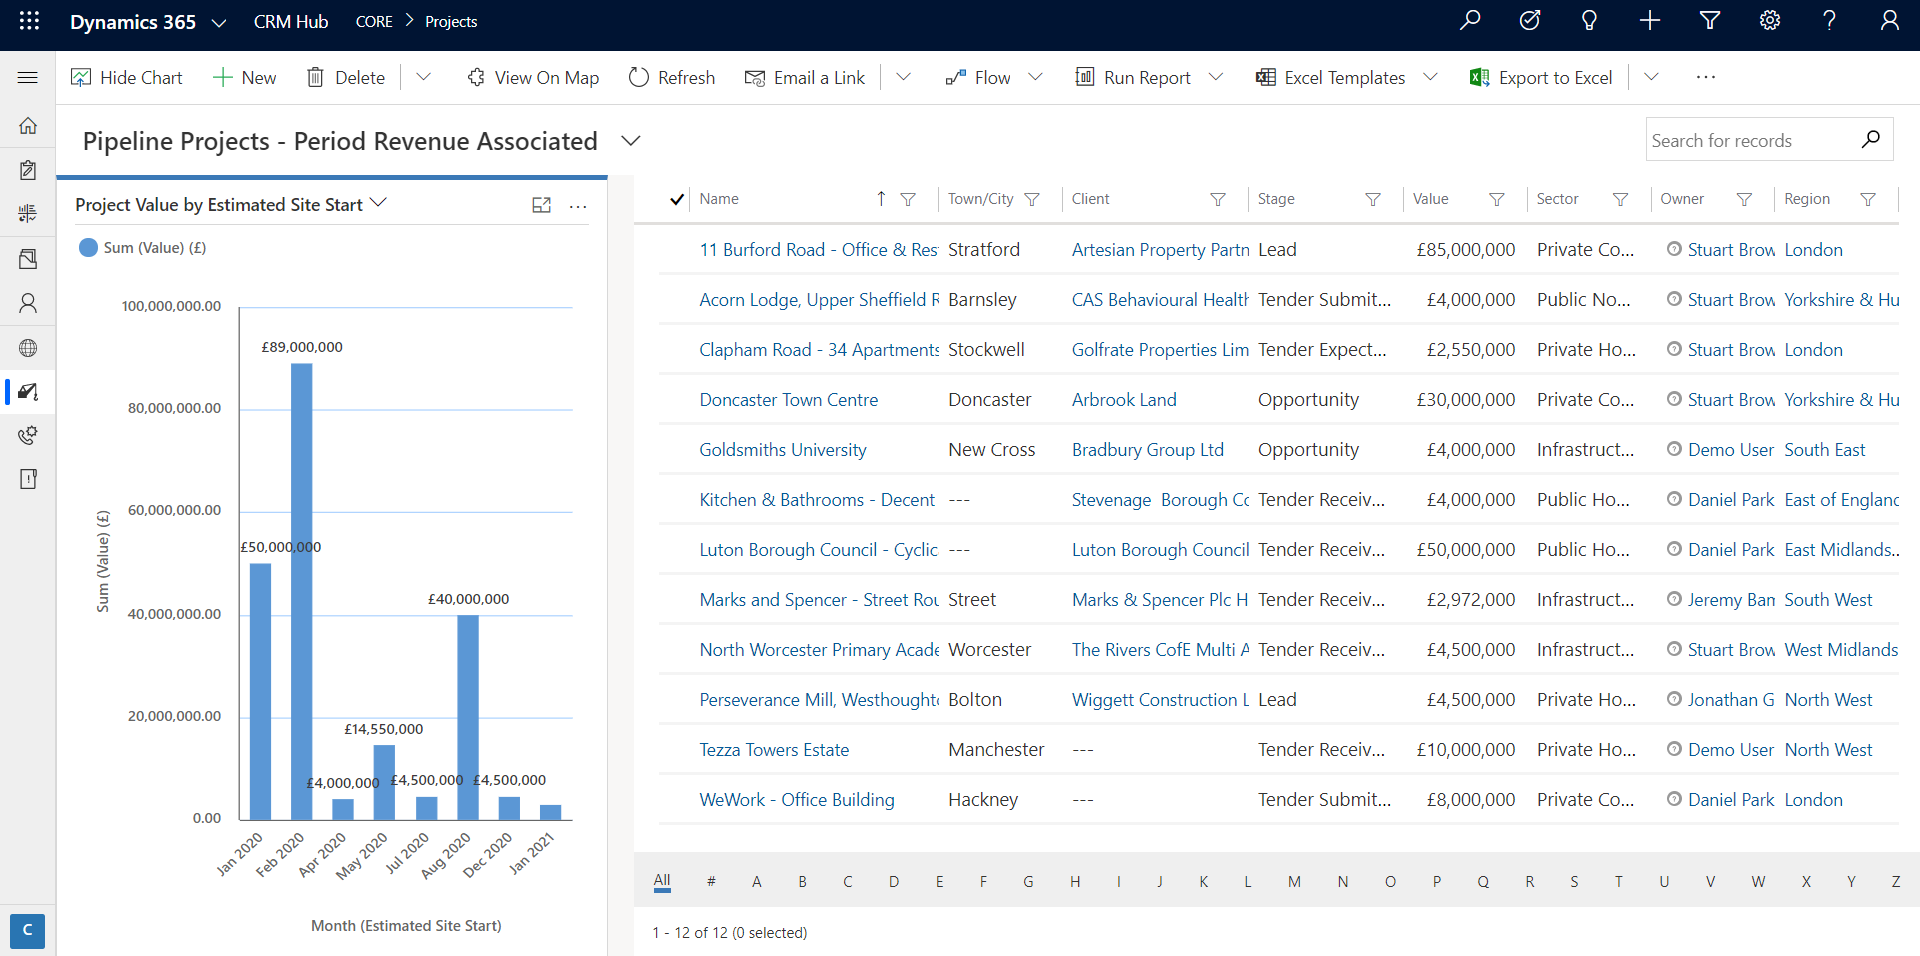1920x956 pixels.
Task: Open advanced find funnel icon
Action: 1710,21
